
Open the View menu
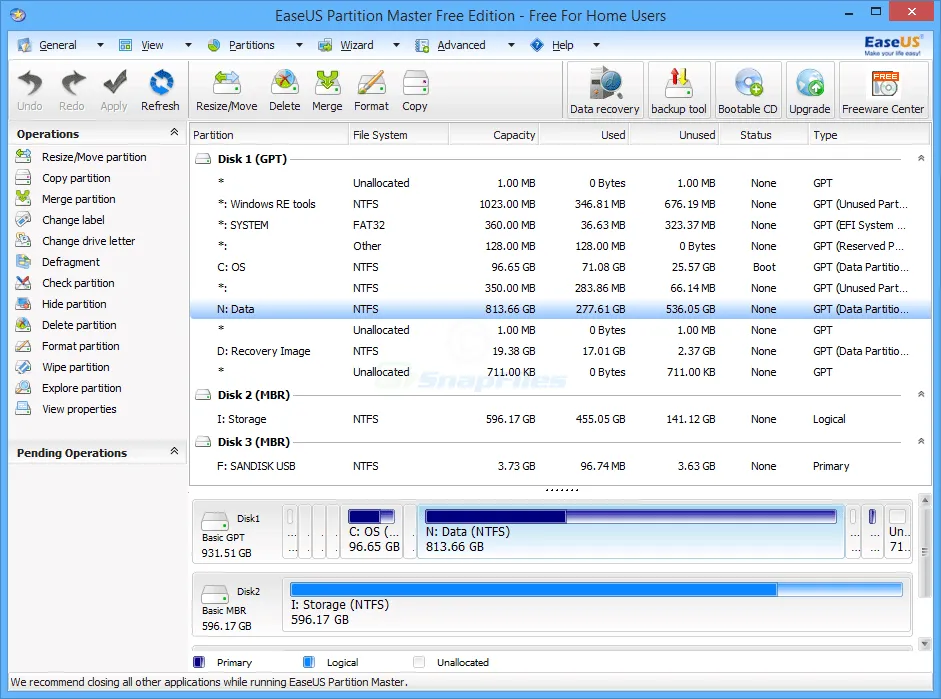152,45
